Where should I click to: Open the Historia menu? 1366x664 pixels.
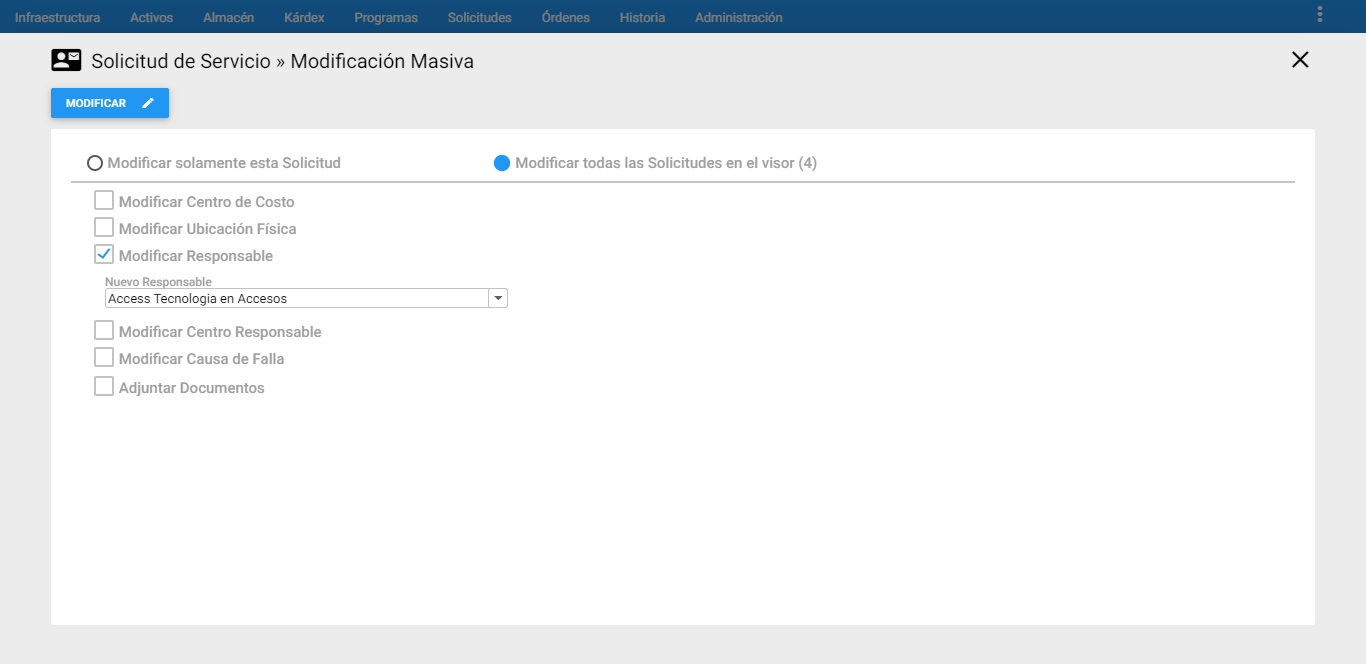point(642,17)
